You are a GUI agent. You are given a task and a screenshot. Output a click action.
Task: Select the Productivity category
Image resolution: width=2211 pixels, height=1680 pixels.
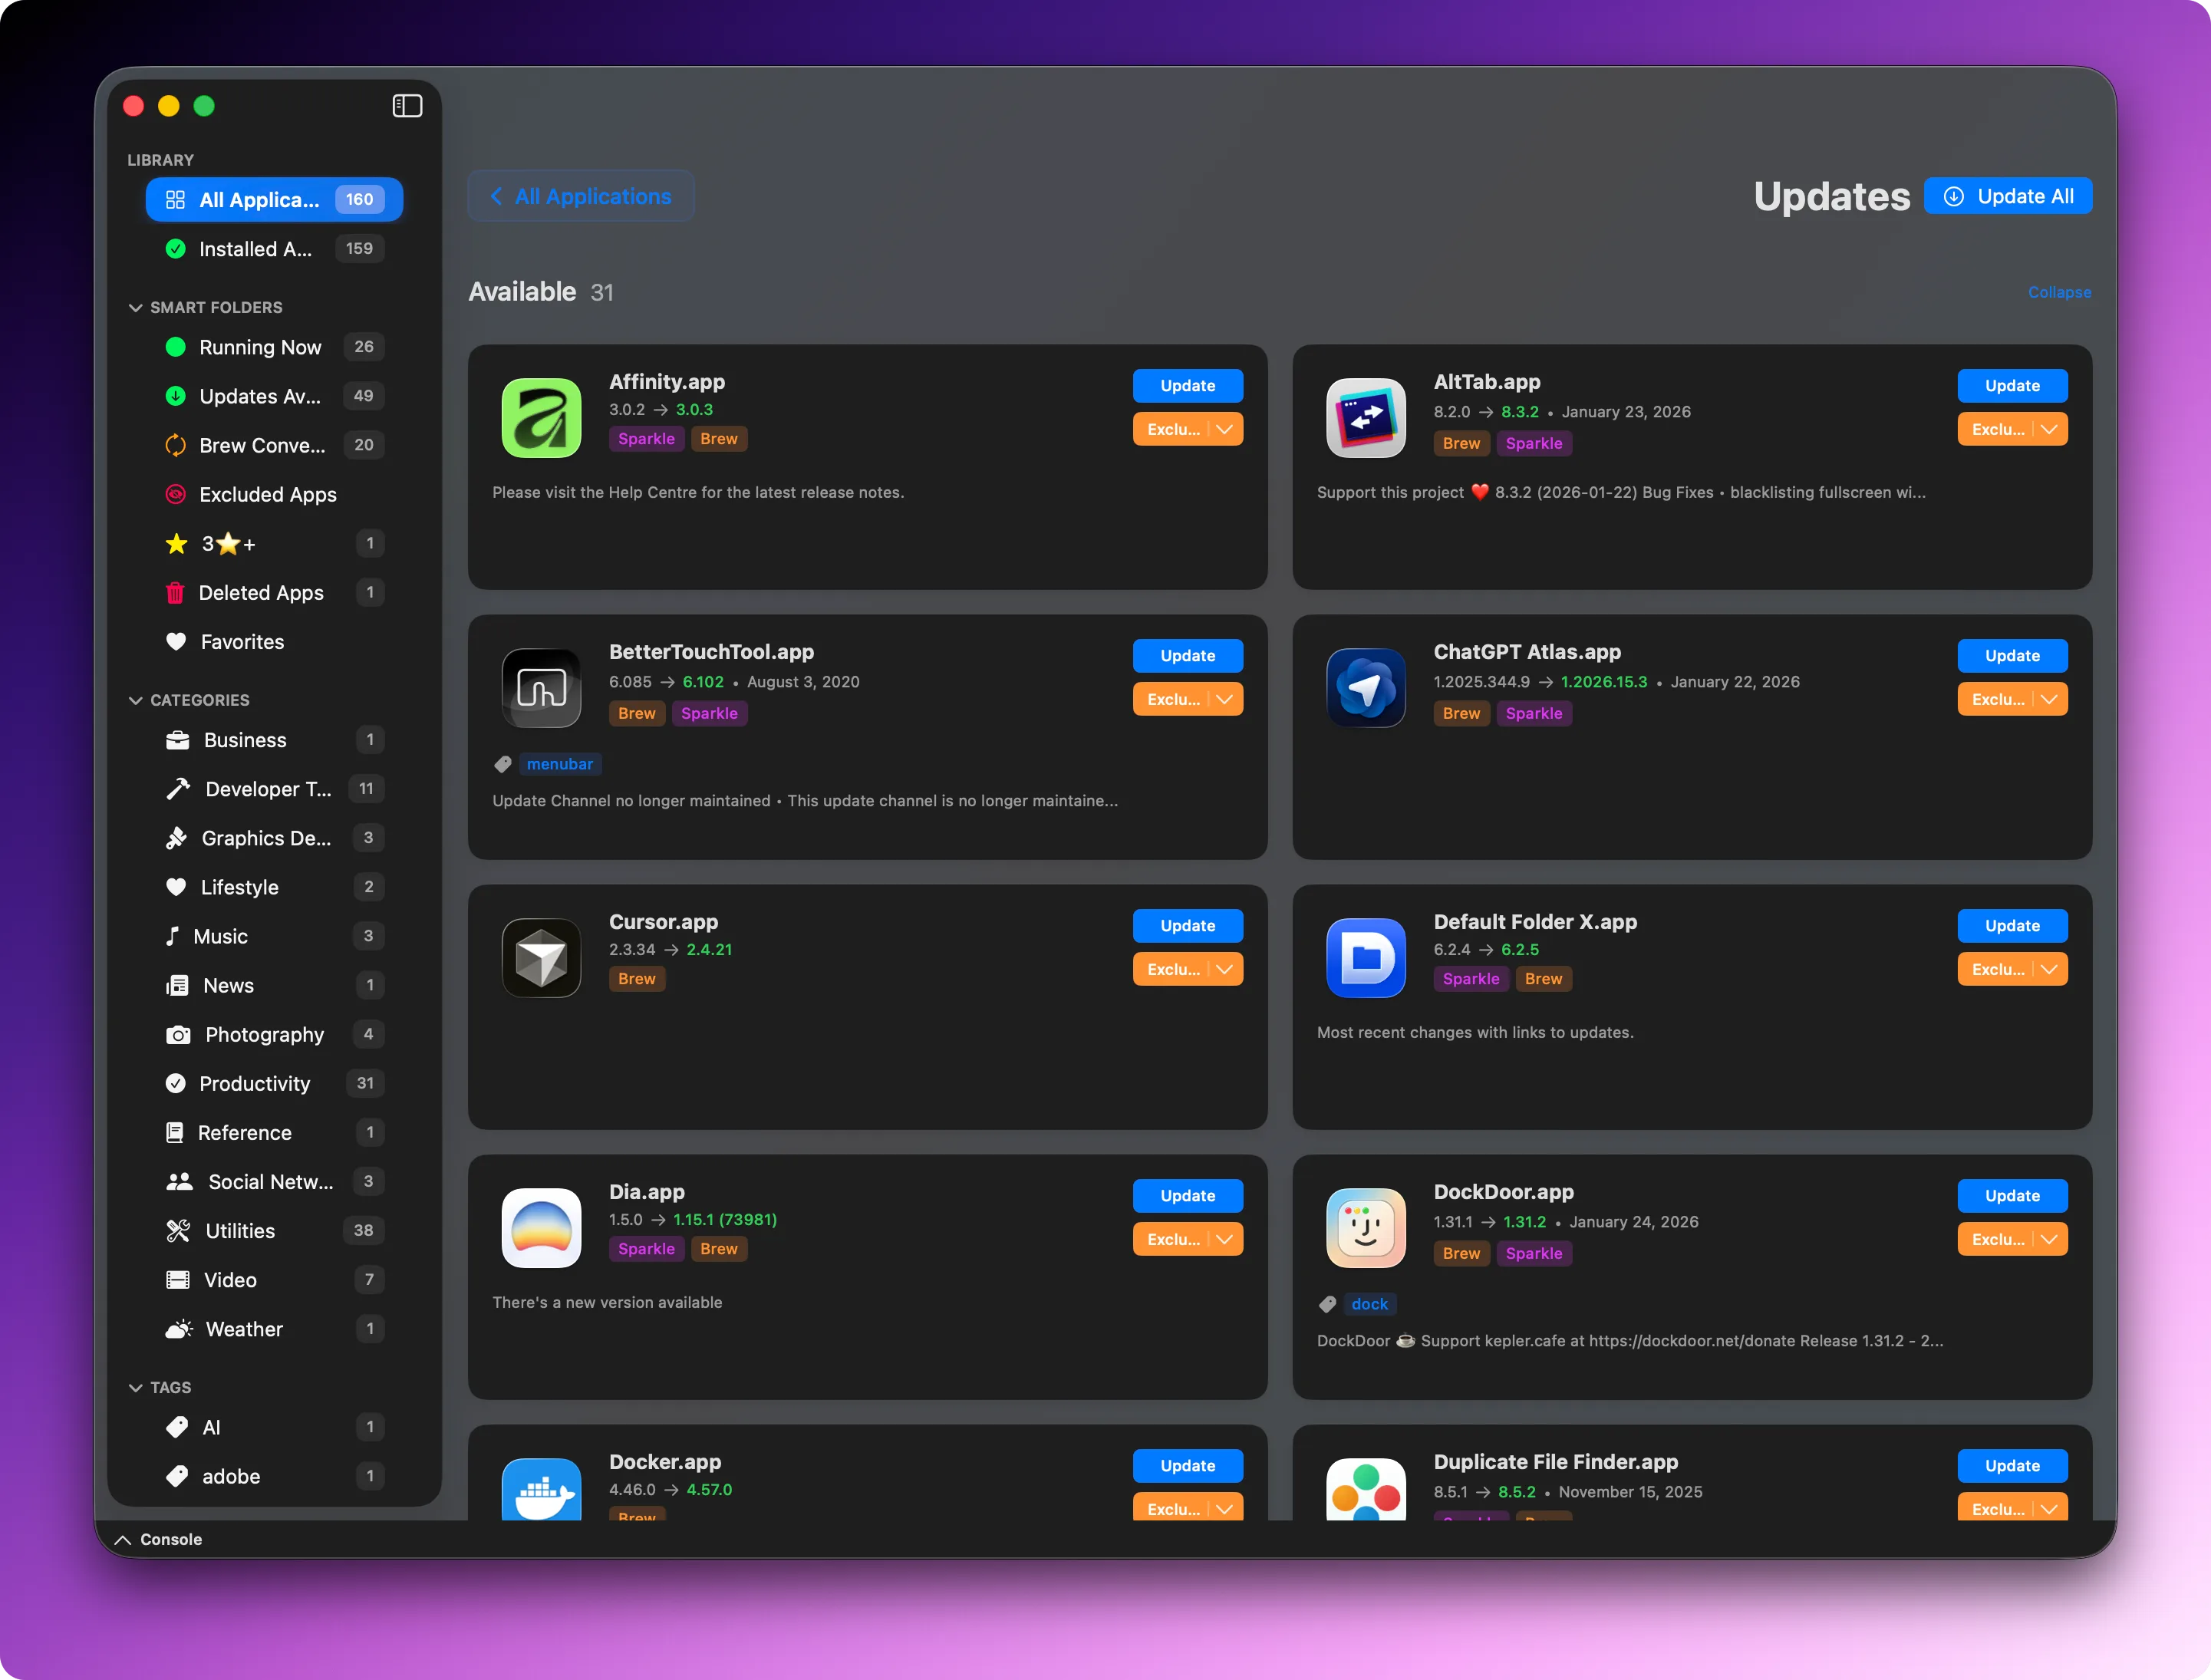(274, 1083)
